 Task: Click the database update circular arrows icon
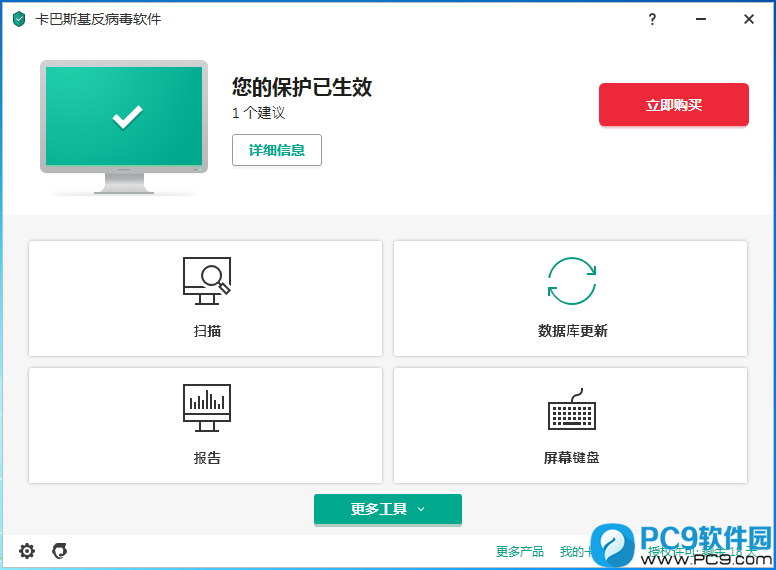pyautogui.click(x=572, y=281)
